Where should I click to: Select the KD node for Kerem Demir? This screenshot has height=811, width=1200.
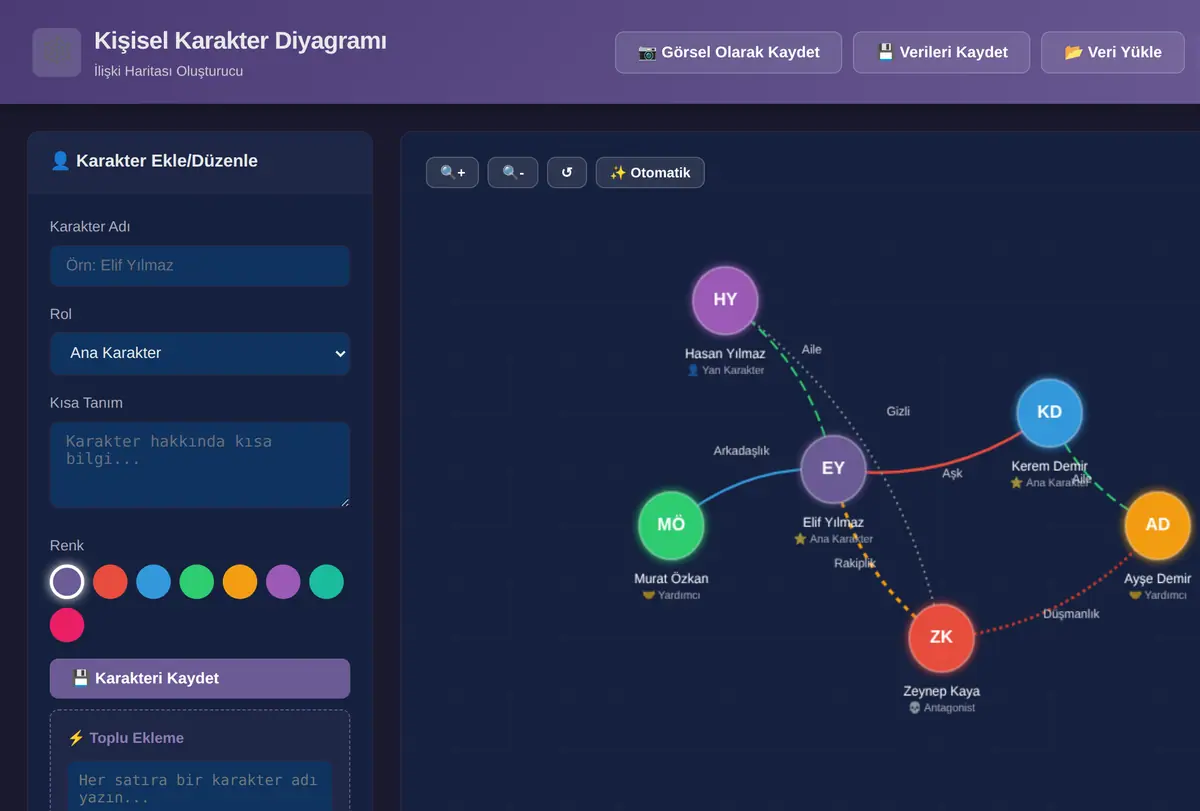click(1049, 412)
